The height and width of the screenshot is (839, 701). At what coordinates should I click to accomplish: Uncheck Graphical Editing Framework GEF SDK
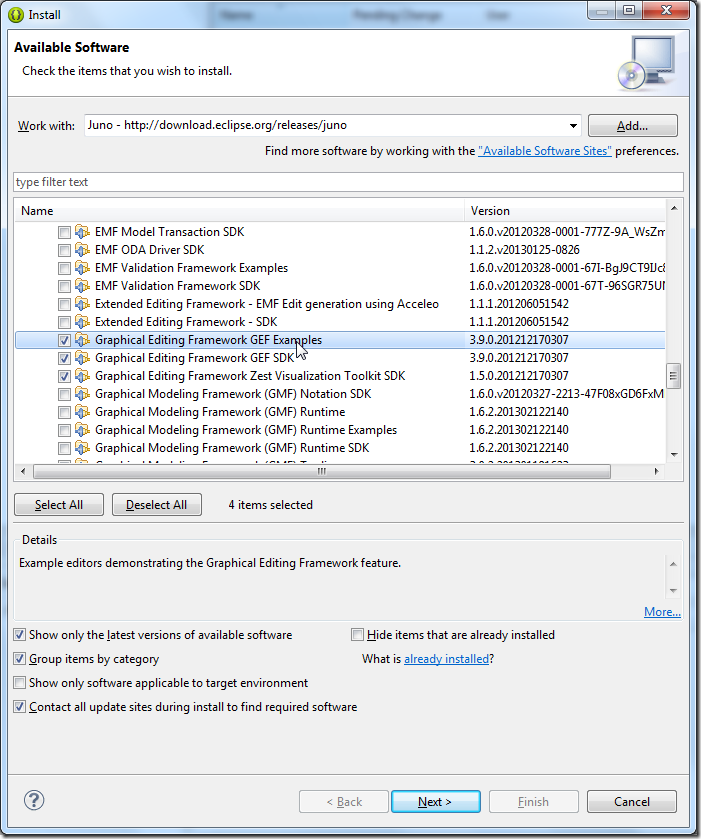[64, 359]
